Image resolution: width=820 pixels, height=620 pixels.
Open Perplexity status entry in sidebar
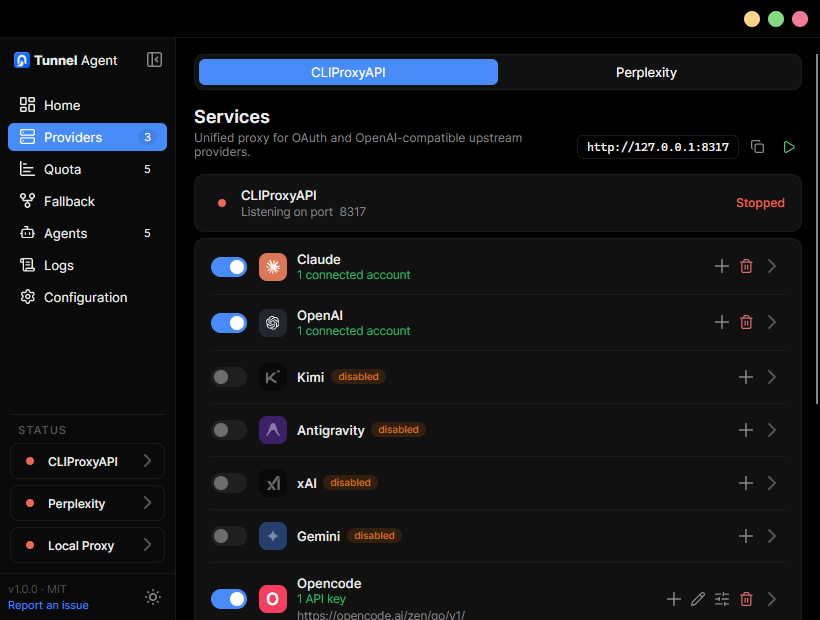click(87, 503)
